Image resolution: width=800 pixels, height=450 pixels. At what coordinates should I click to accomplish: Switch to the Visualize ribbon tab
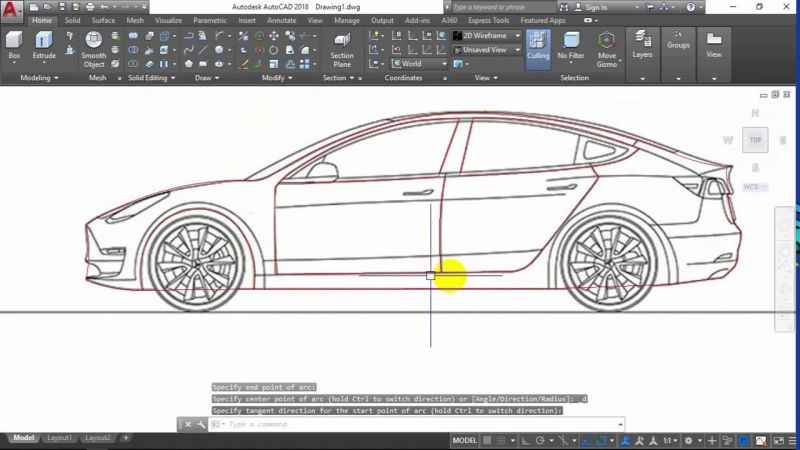[168, 20]
